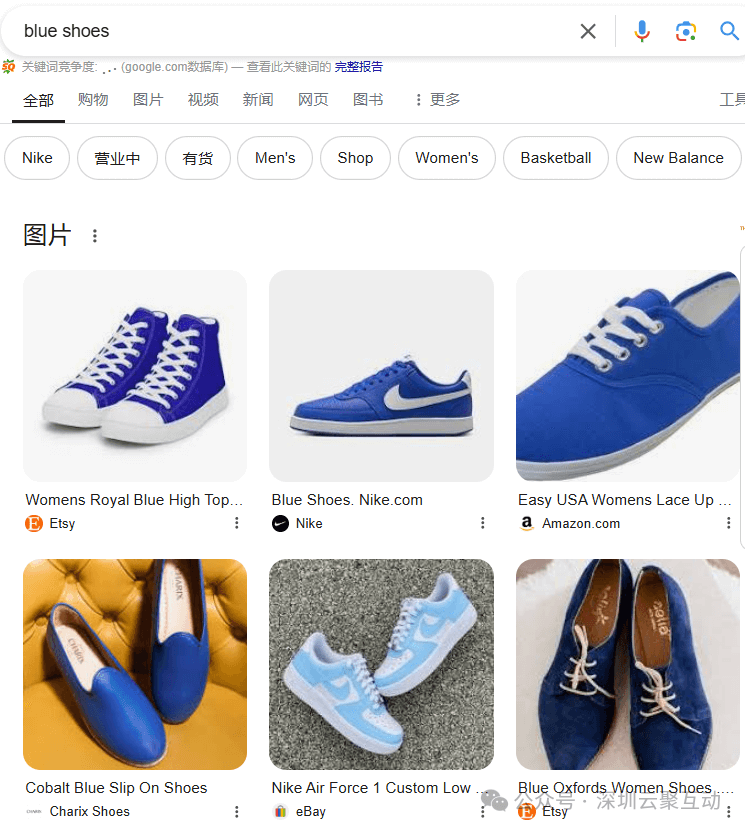745x831 pixels.
Task: Open Womens Royal Blue High Top title
Action: 134,500
